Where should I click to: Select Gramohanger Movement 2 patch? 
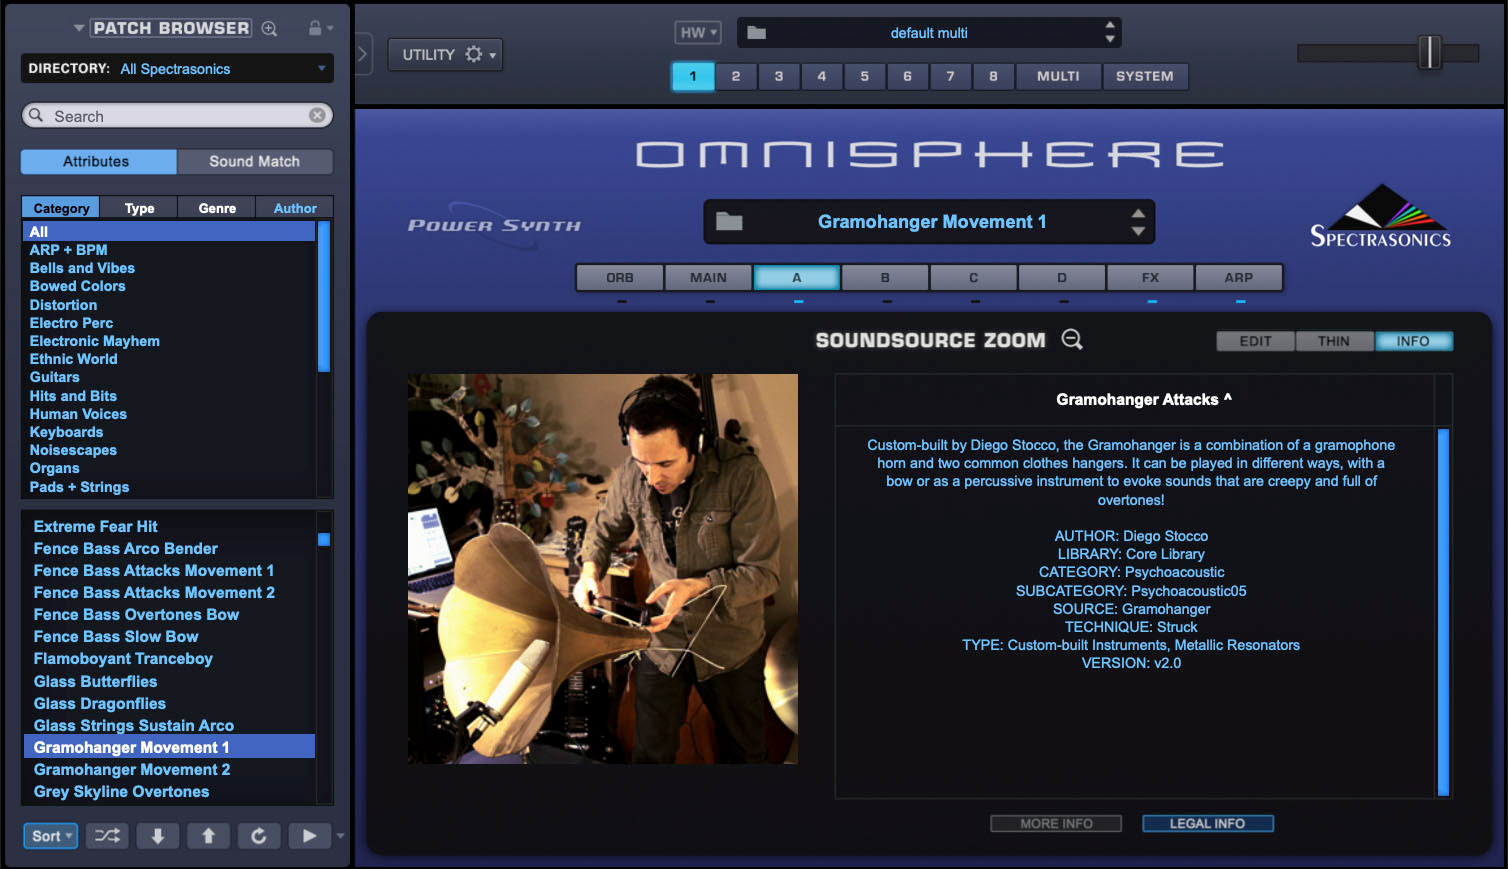coord(132,769)
